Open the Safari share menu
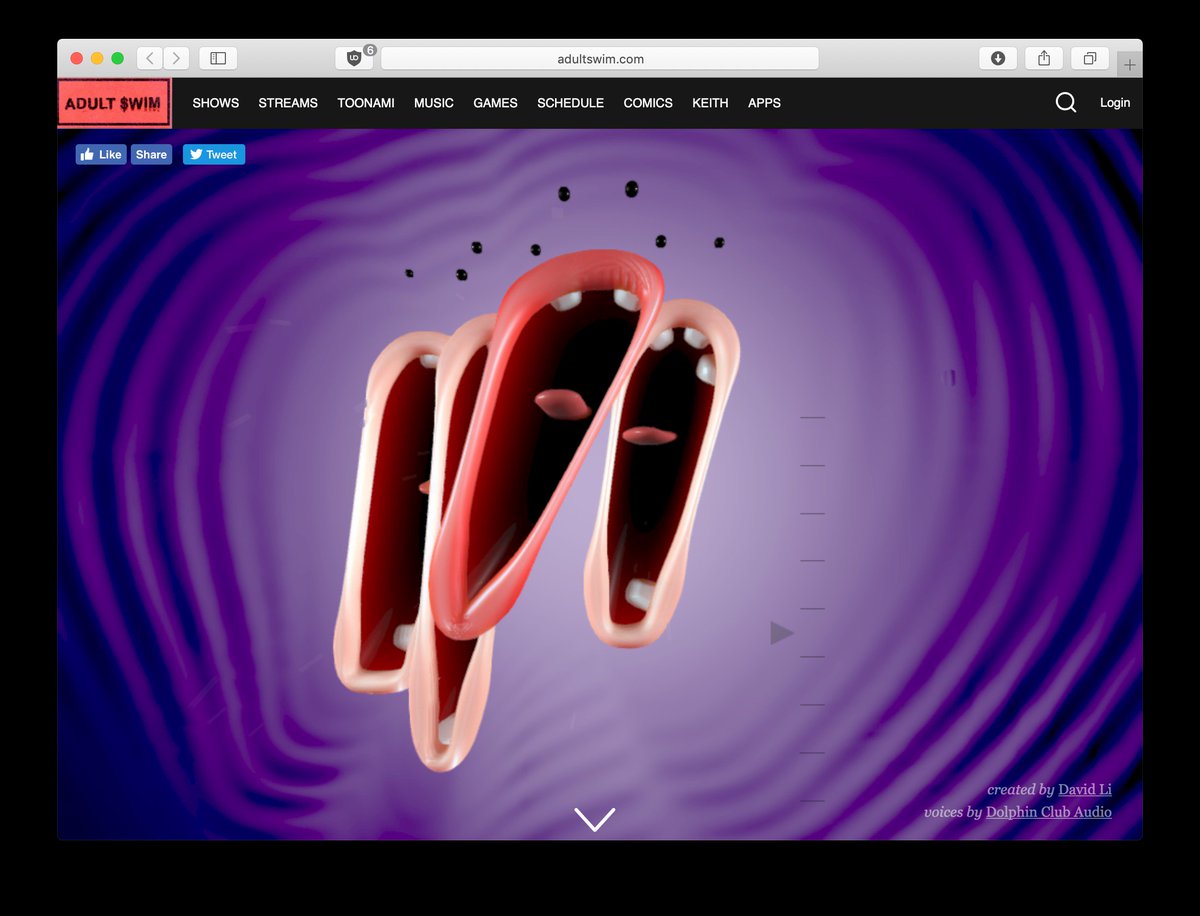The height and width of the screenshot is (916, 1200). 1044,58
